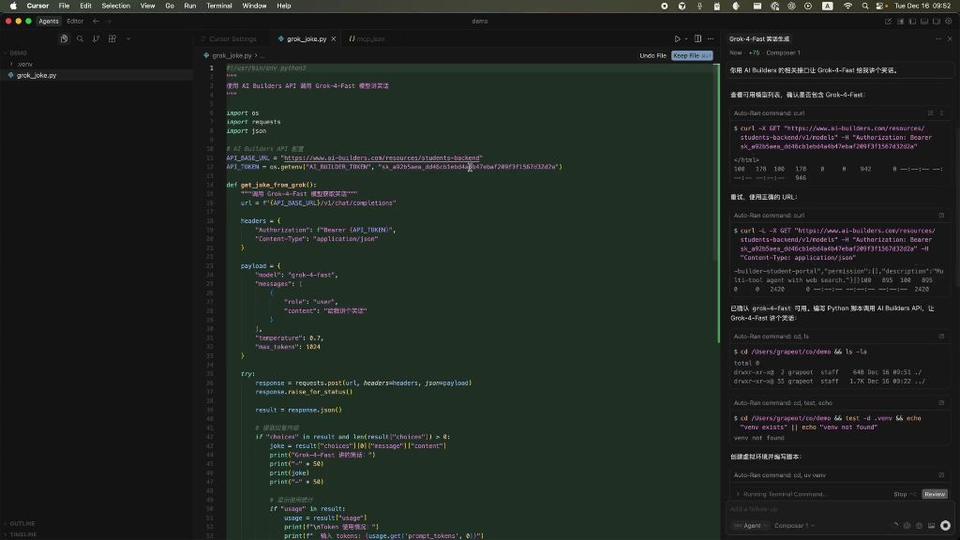Click grok_joke.py in the breadcrumb

click(x=232, y=55)
